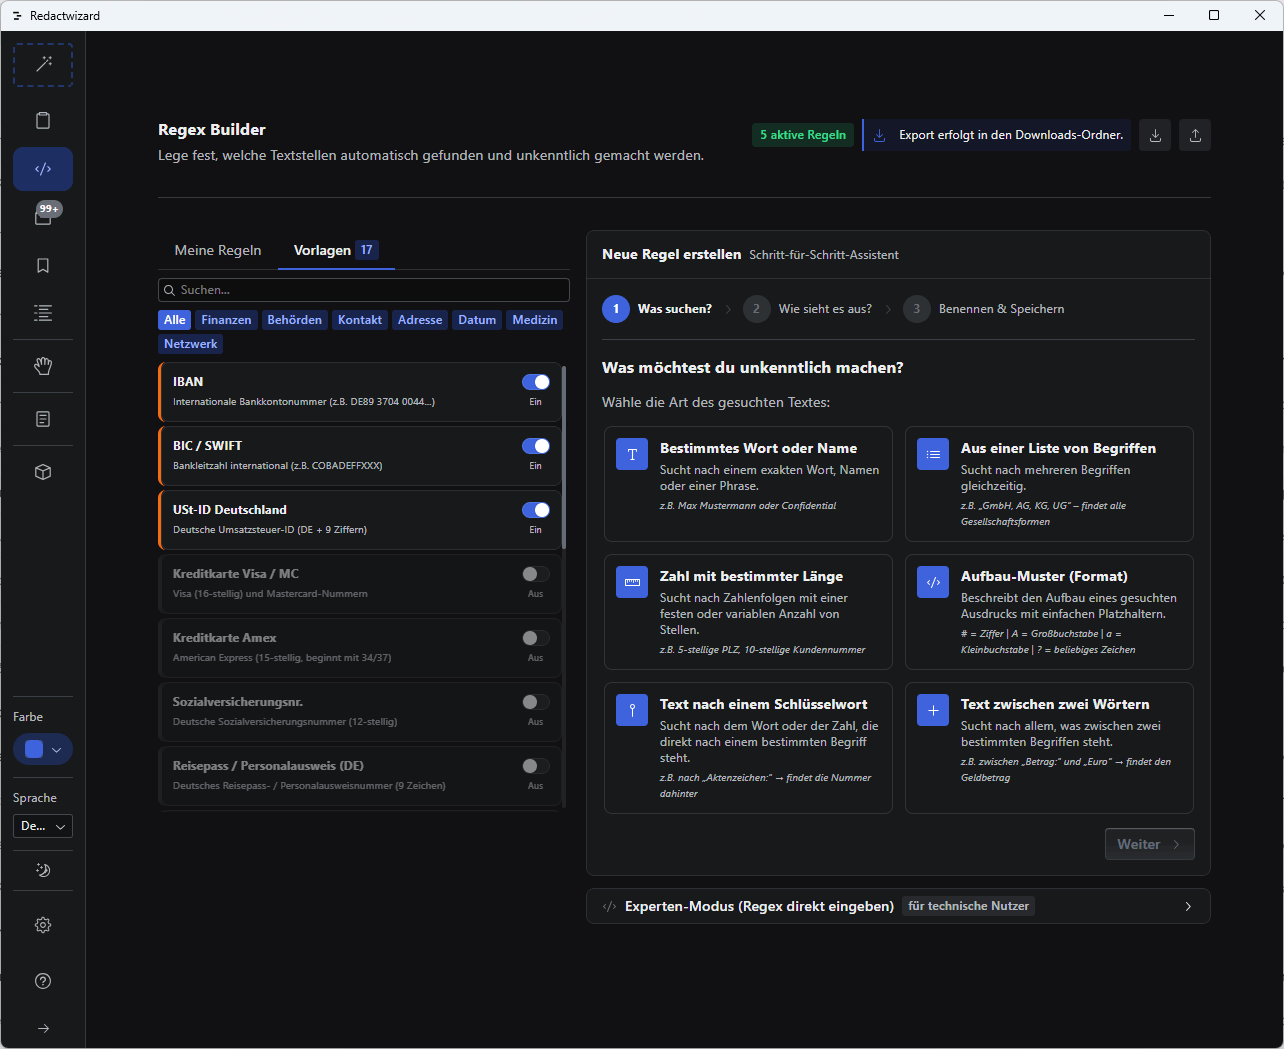Select the hand tool in sidebar
1284x1049 pixels.
pos(43,366)
